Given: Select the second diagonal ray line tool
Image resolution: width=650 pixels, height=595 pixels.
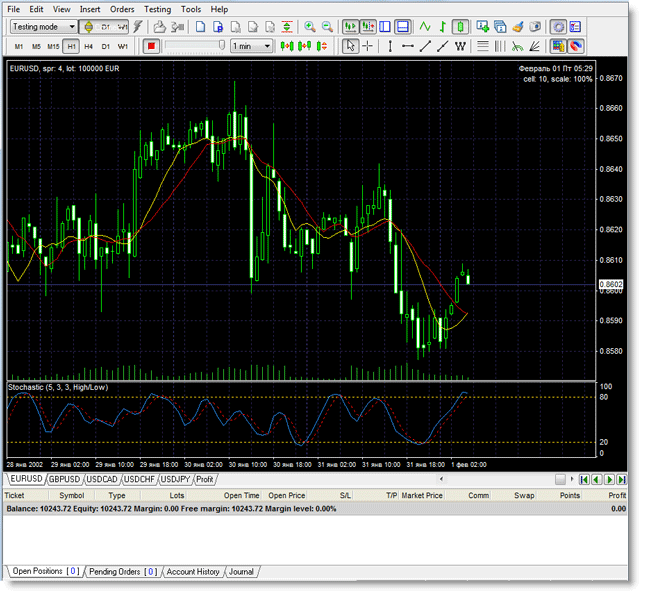Looking at the screenshot, I should point(442,46).
